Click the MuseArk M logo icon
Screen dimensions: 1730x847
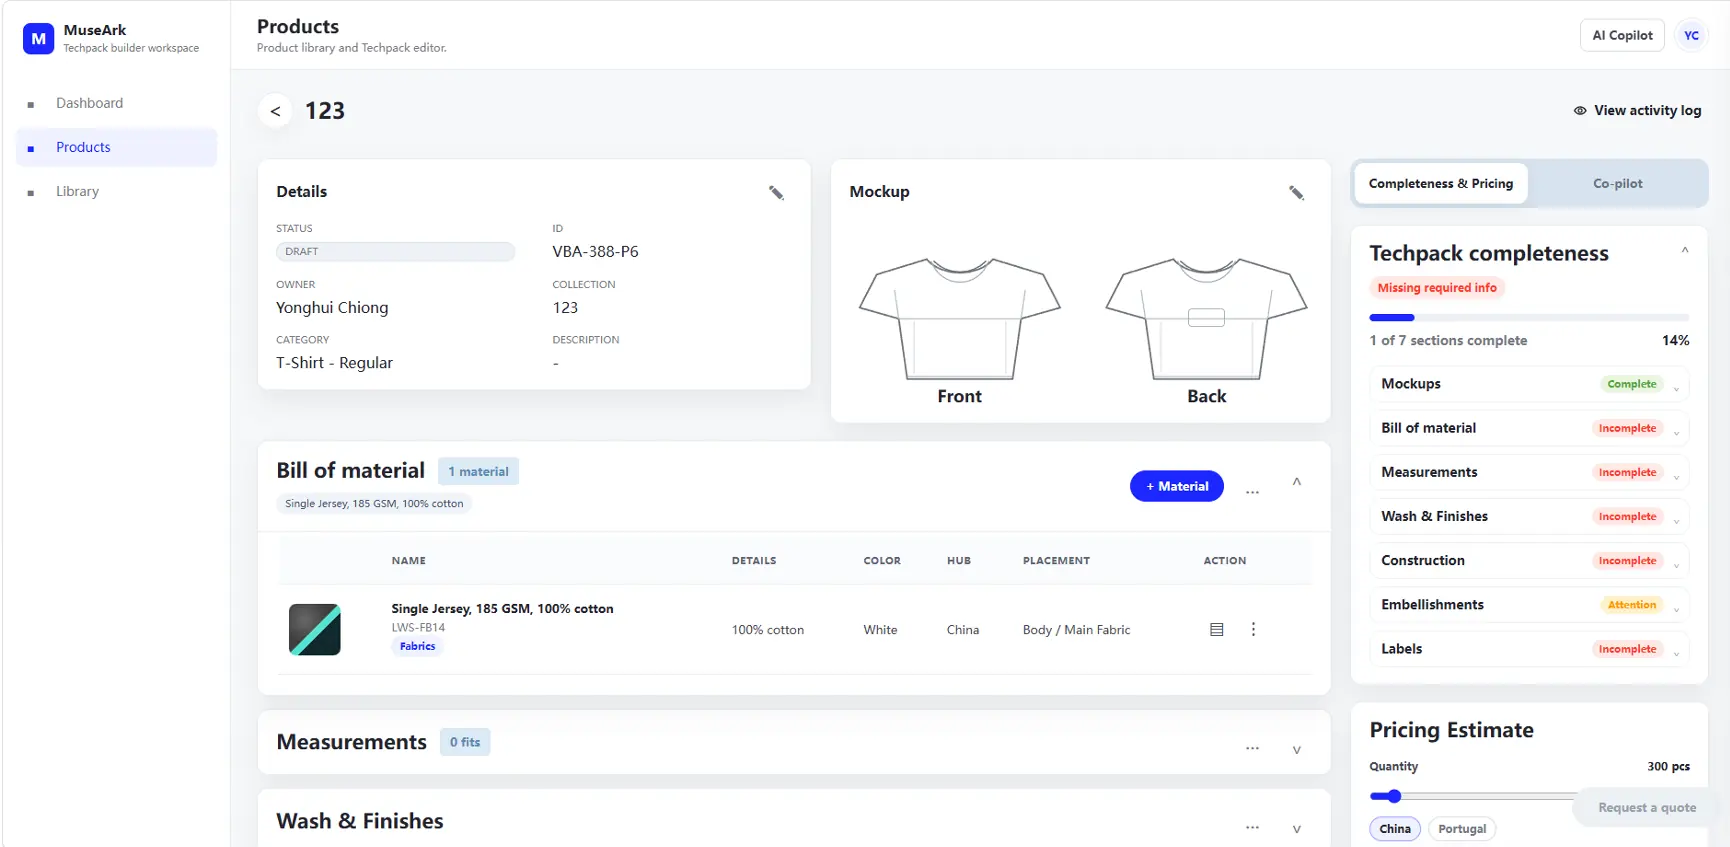38,39
